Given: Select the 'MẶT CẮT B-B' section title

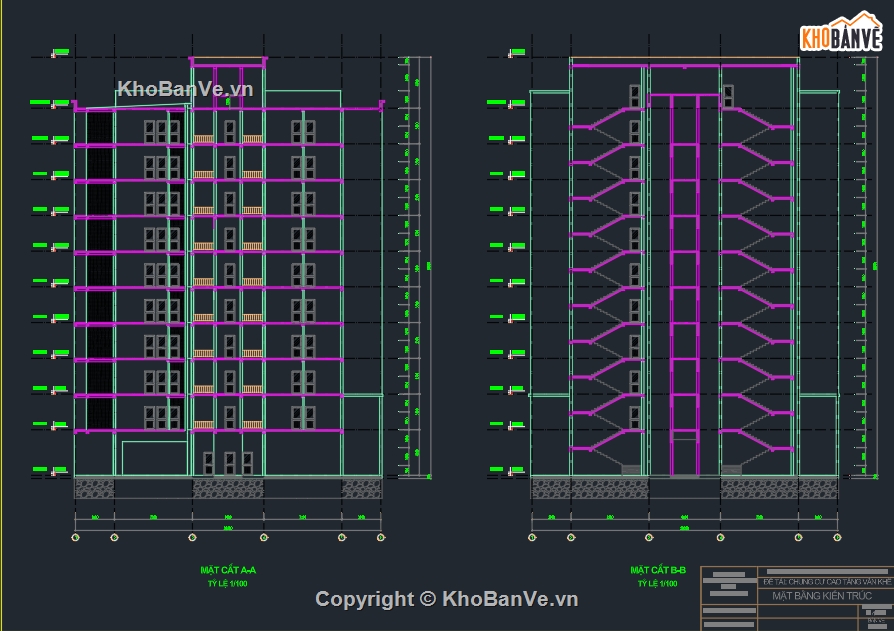Looking at the screenshot, I should (658, 570).
